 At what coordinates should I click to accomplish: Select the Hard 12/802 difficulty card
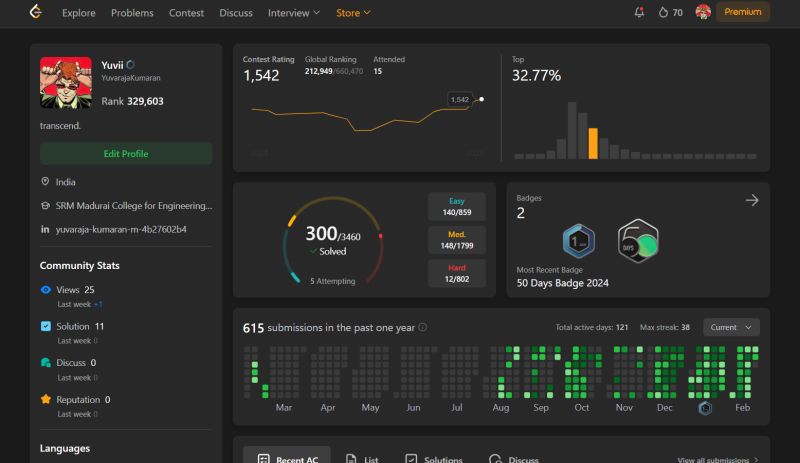[x=457, y=274]
